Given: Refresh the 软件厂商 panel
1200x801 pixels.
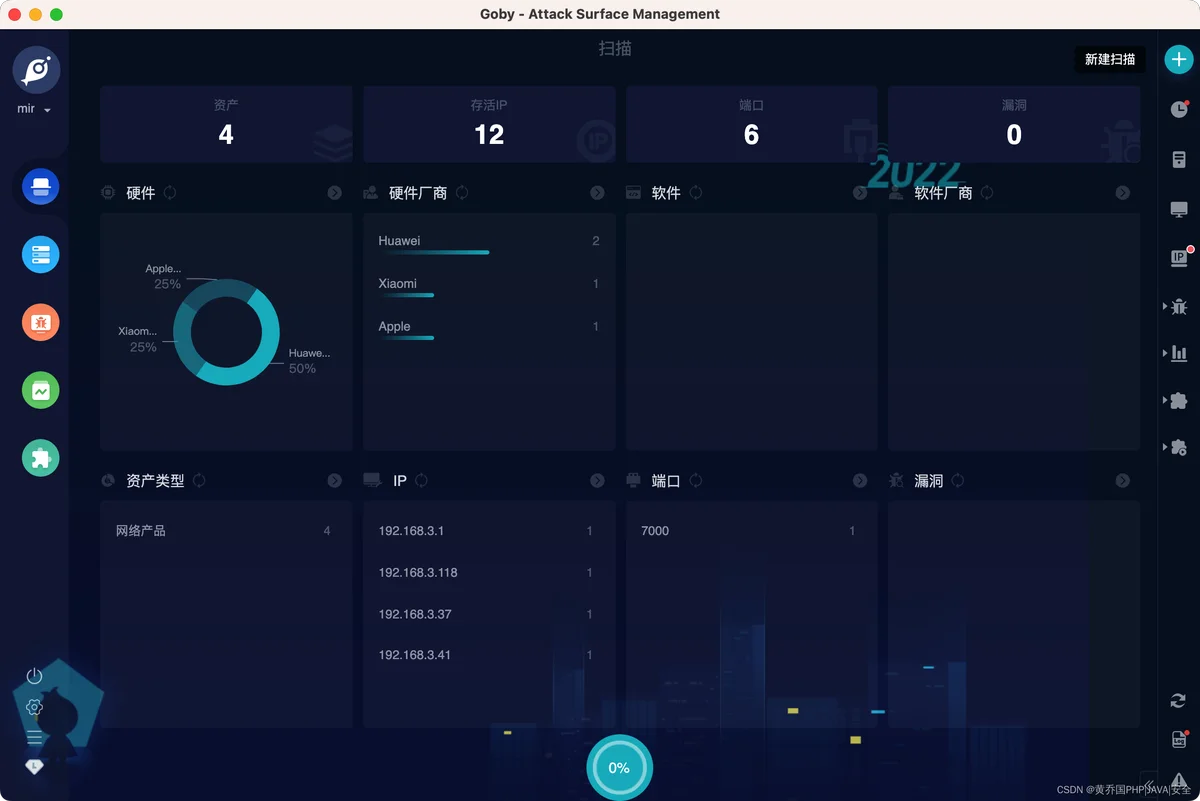Looking at the screenshot, I should pos(987,193).
